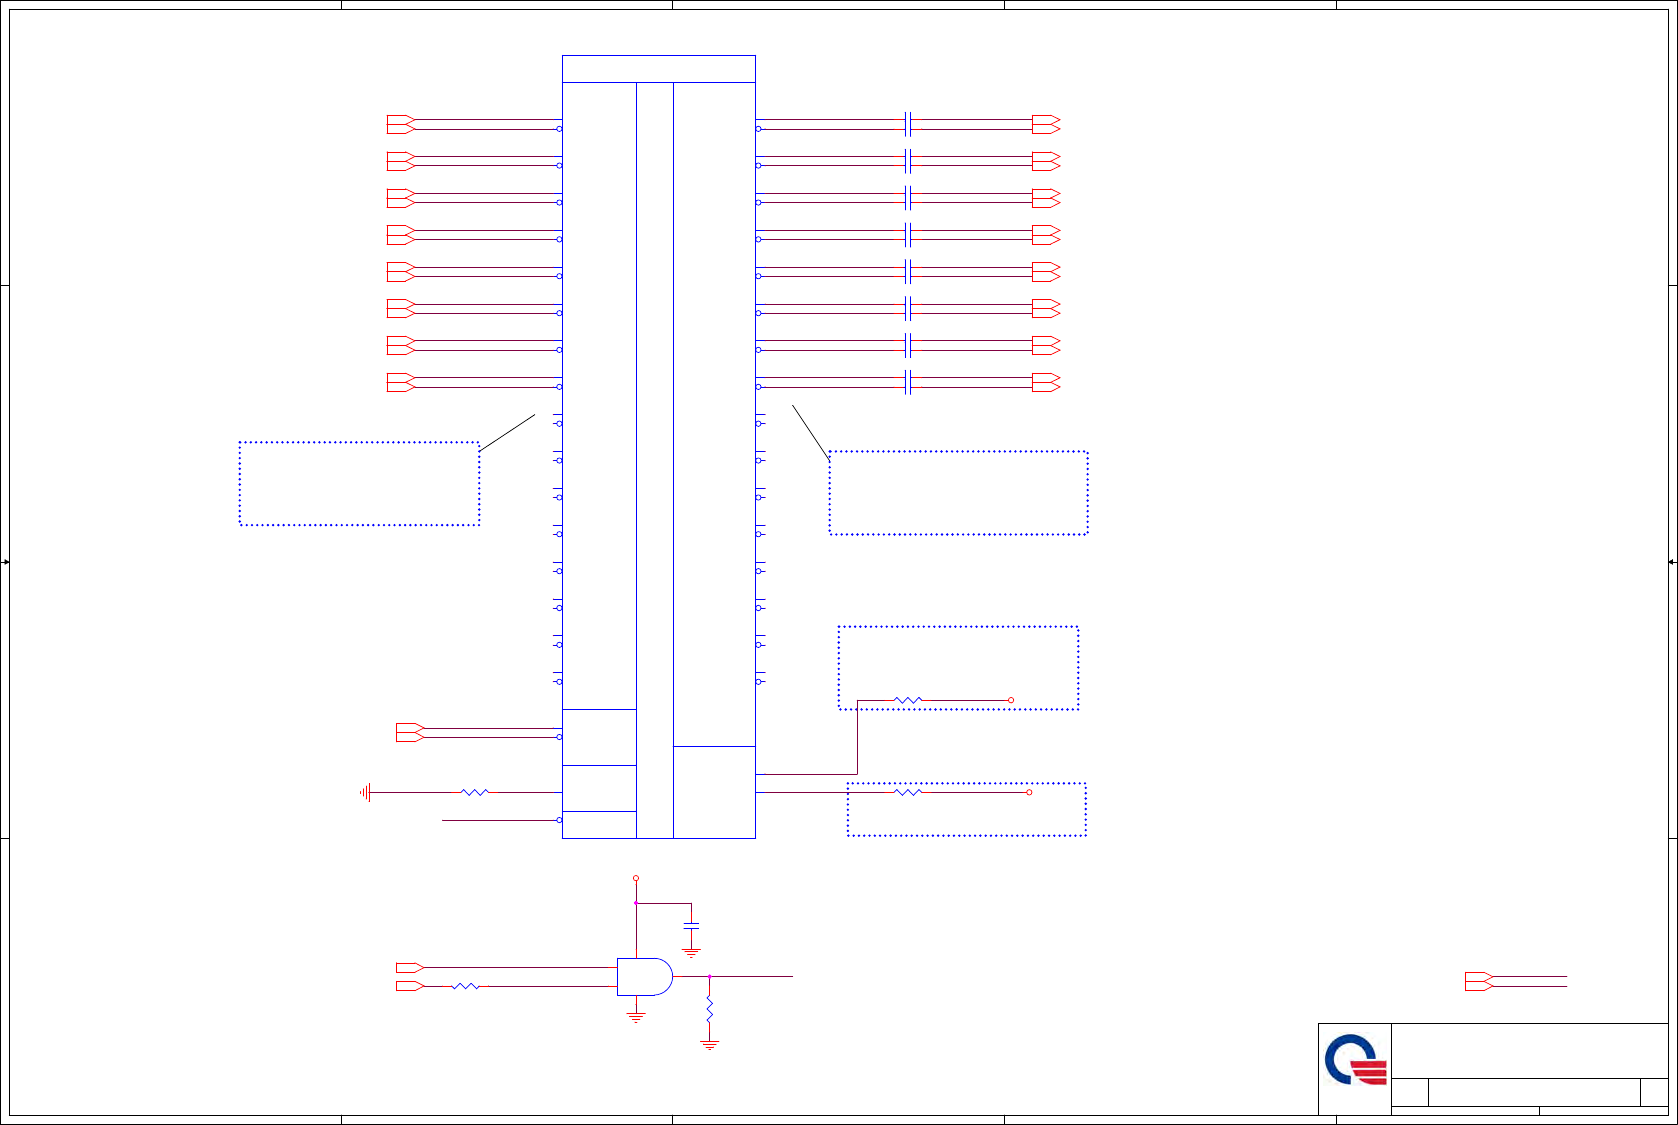Pick the upper input port of the AND gate
The width and height of the screenshot is (1678, 1125).
(410, 968)
